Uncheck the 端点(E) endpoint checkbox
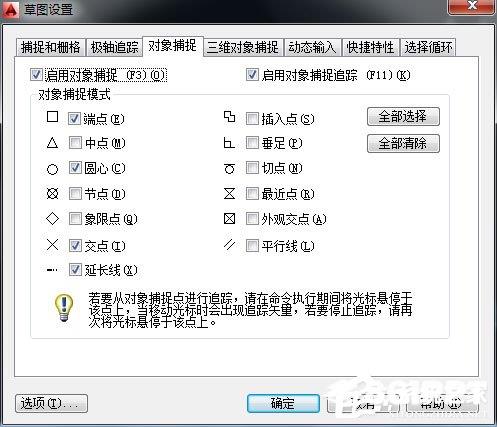The width and height of the screenshot is (497, 427). click(74, 118)
